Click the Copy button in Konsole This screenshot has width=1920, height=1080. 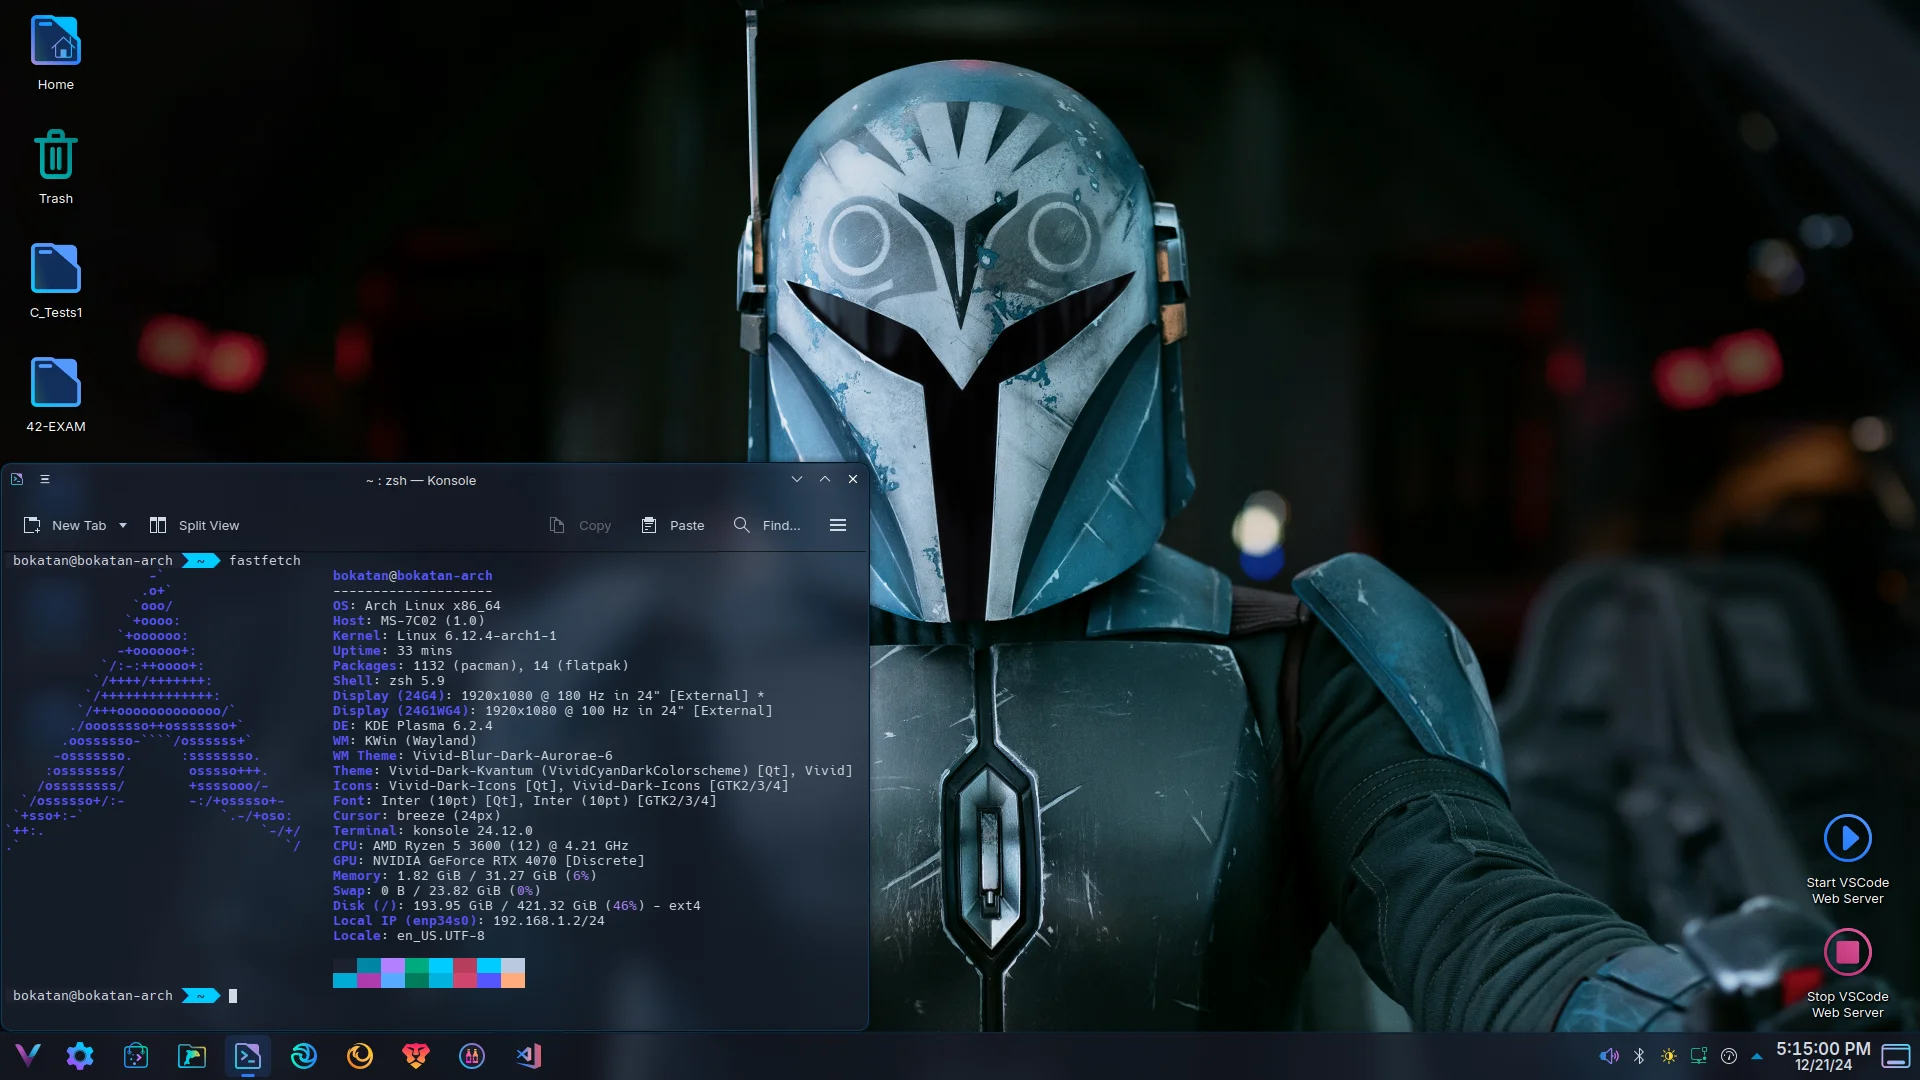pyautogui.click(x=580, y=525)
